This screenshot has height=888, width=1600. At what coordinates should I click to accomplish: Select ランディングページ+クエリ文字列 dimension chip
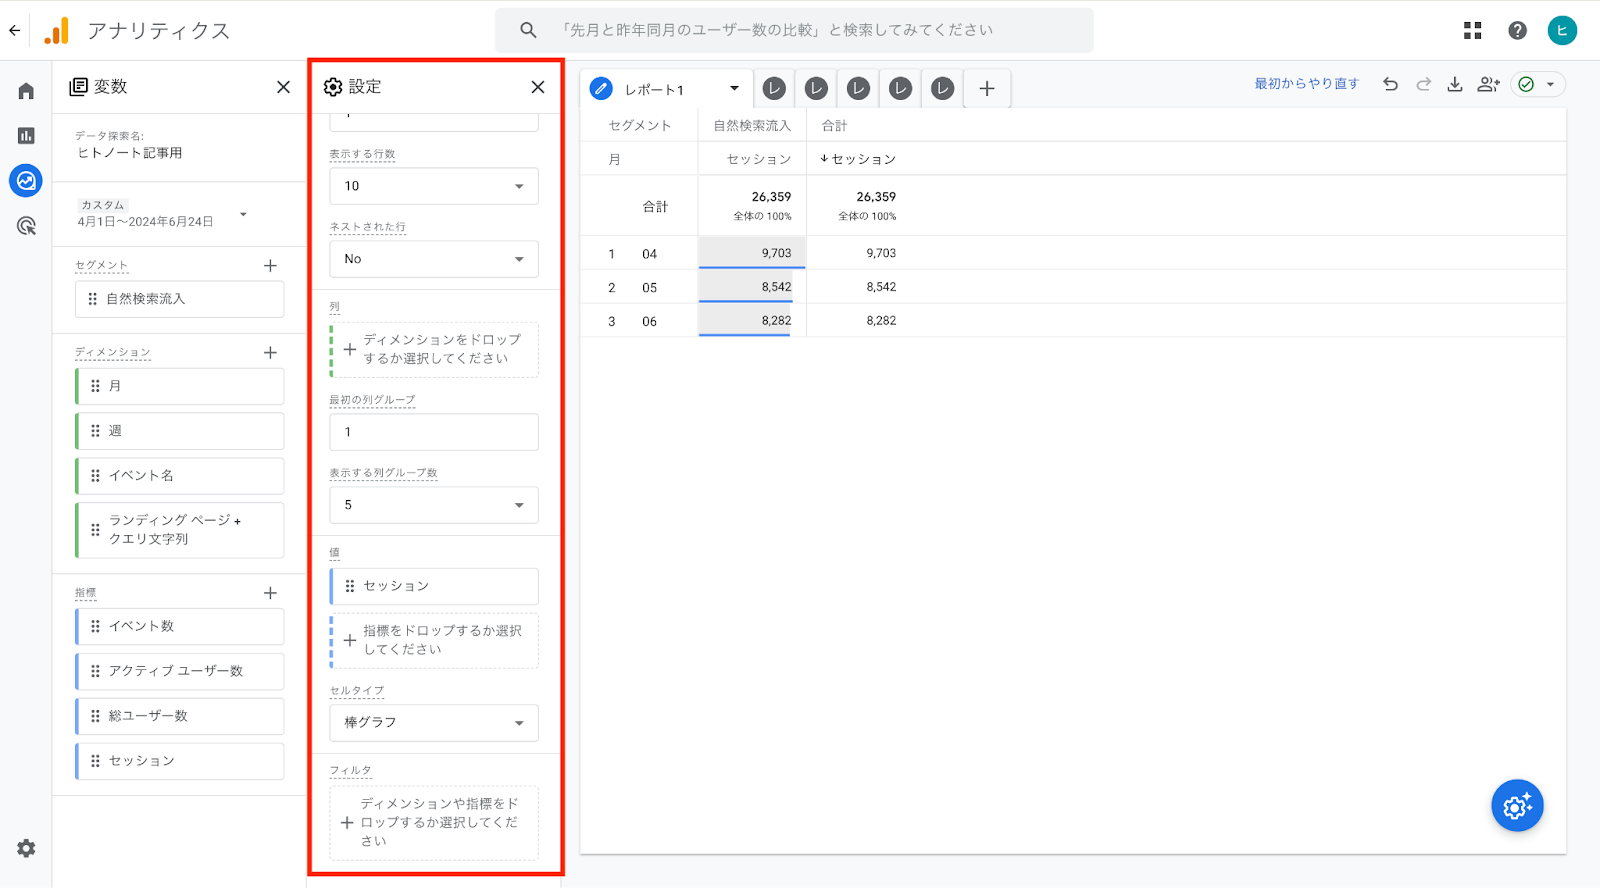180,530
